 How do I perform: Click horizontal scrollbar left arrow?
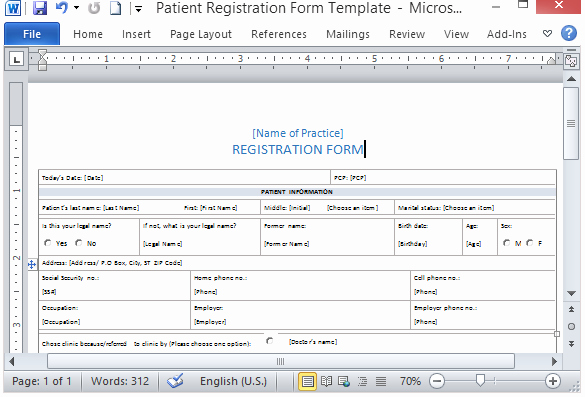[12, 361]
